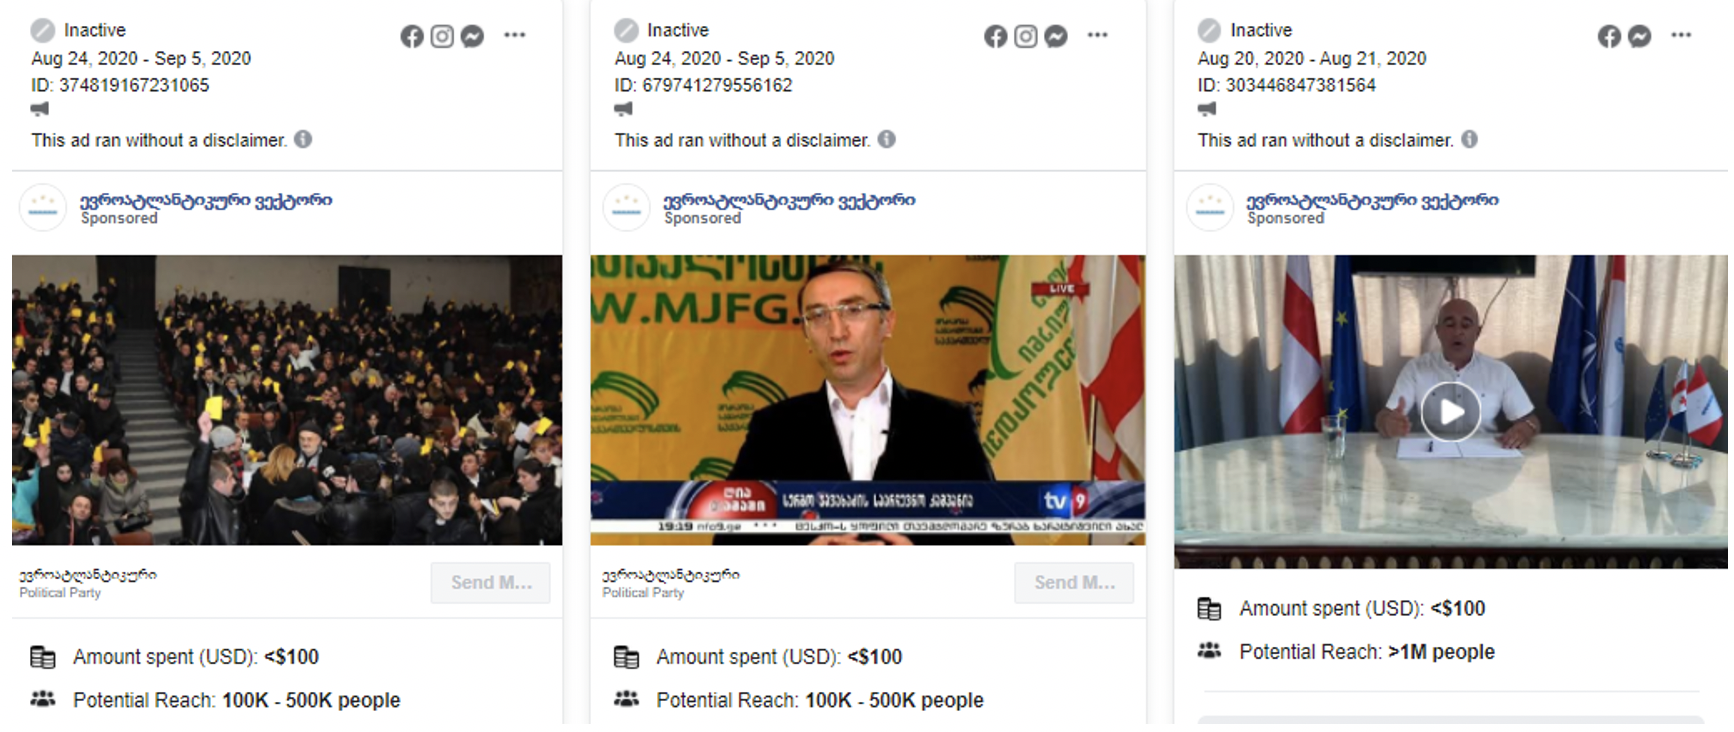
Task: Click megaphone category icon on second ad
Action: 623,109
